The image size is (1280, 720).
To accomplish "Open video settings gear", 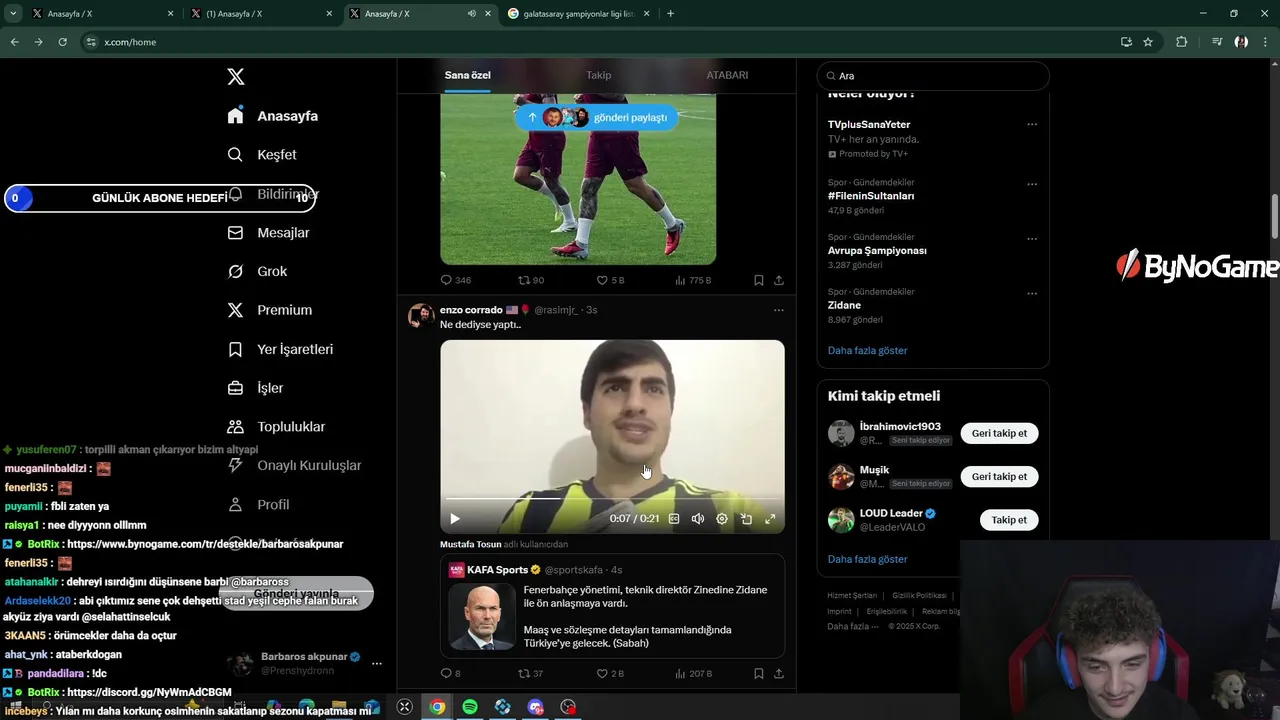I will pos(722,519).
